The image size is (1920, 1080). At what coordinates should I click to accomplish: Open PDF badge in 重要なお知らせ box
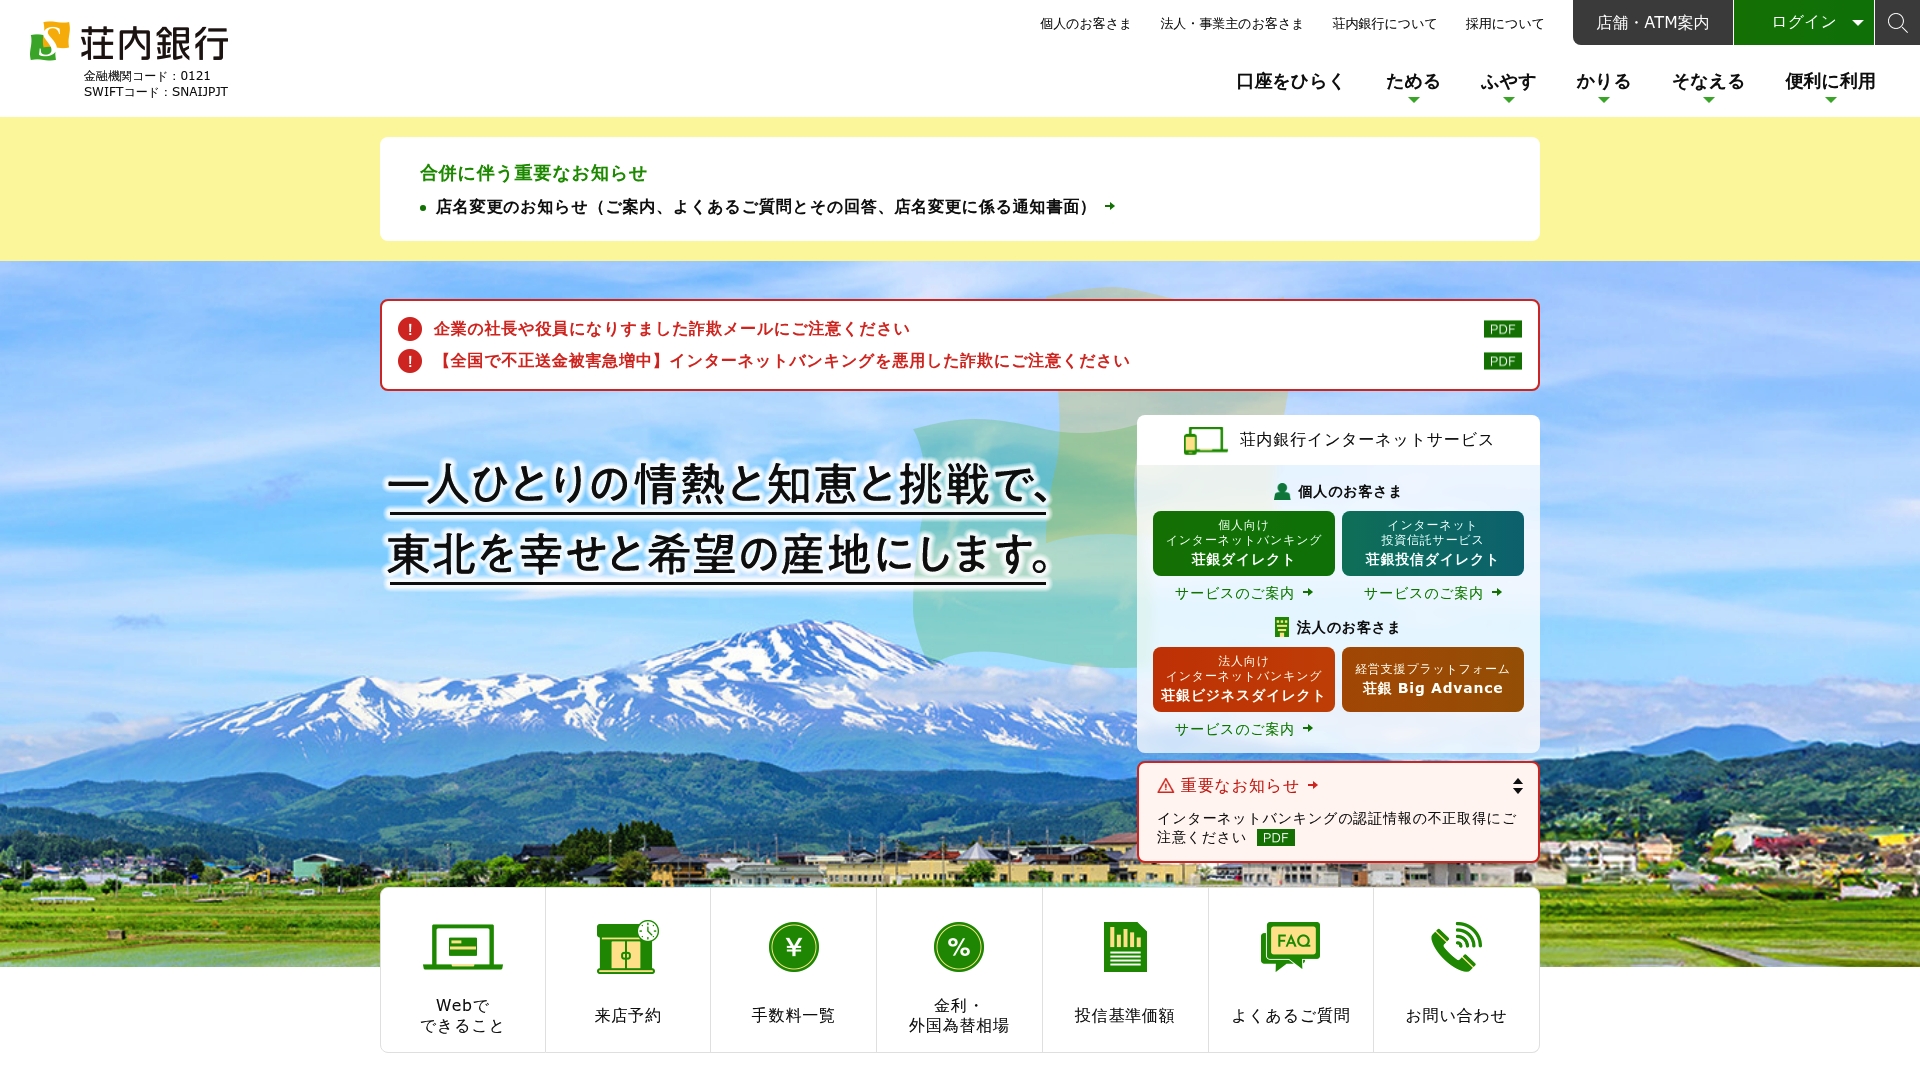(1275, 838)
